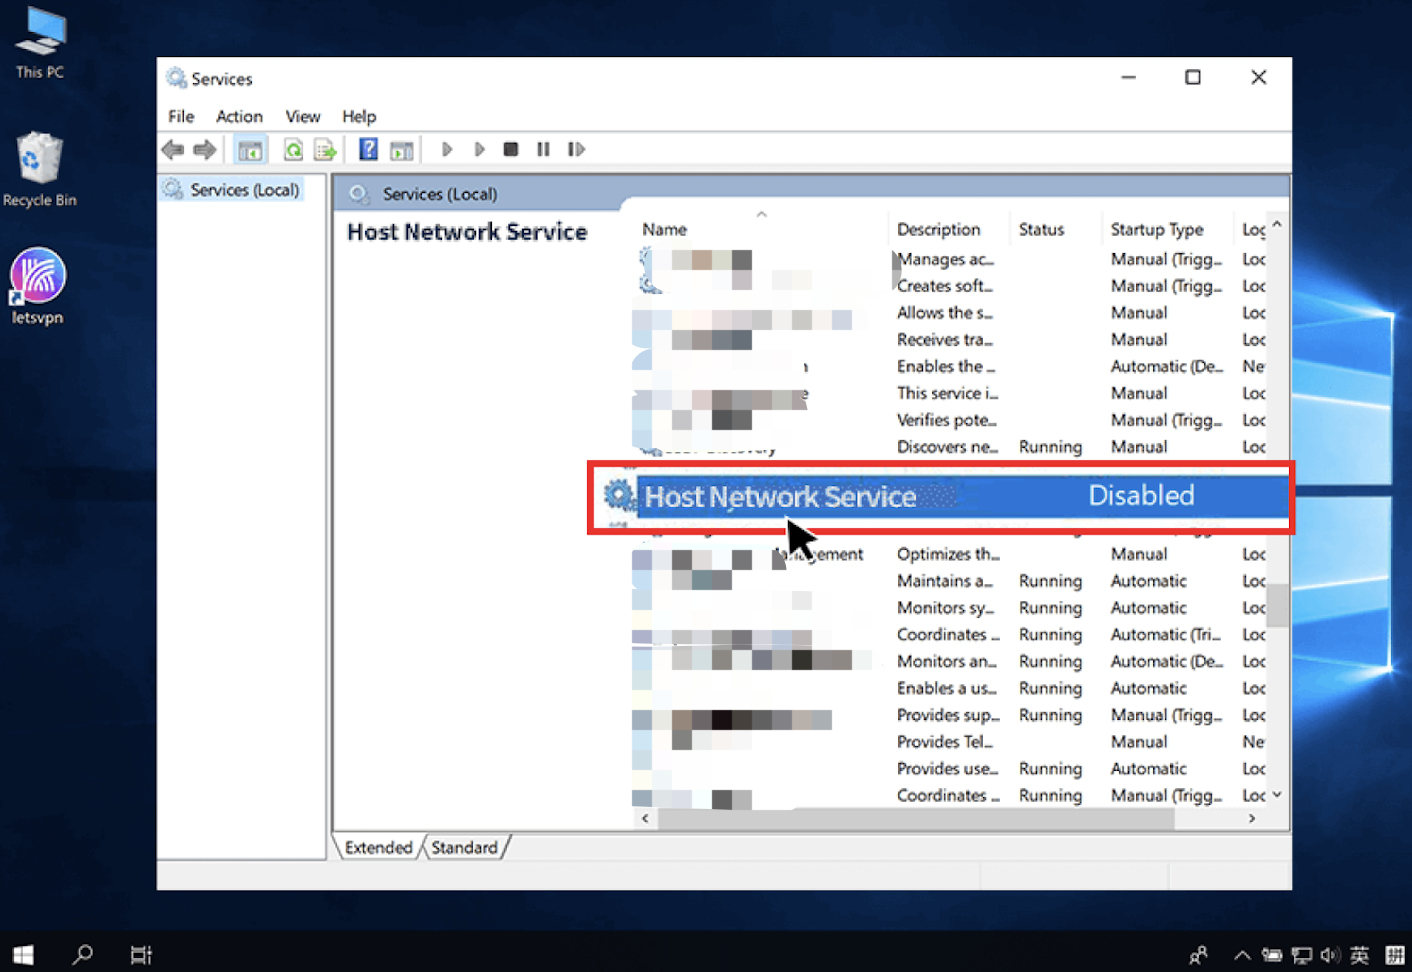Click Show/Hide Action Pane icon
The width and height of the screenshot is (1412, 972).
[402, 150]
